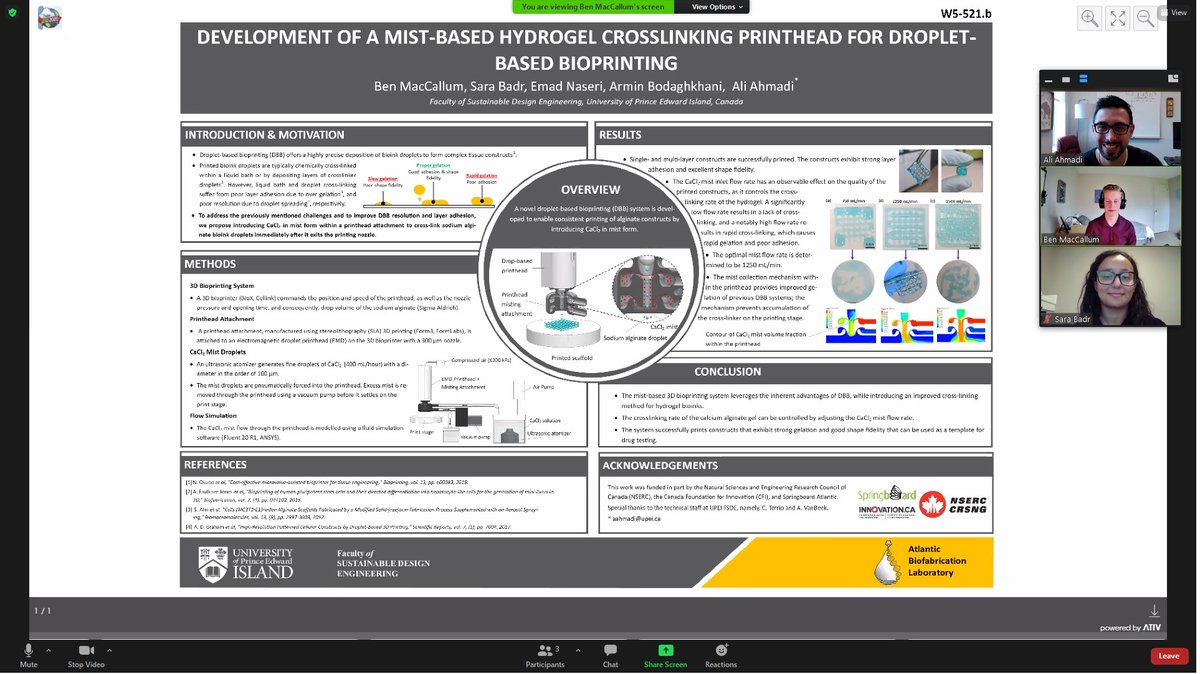Viewport: 1200px width, 674px height.
Task: Download the poster with the arrow icon
Action: click(x=1154, y=610)
